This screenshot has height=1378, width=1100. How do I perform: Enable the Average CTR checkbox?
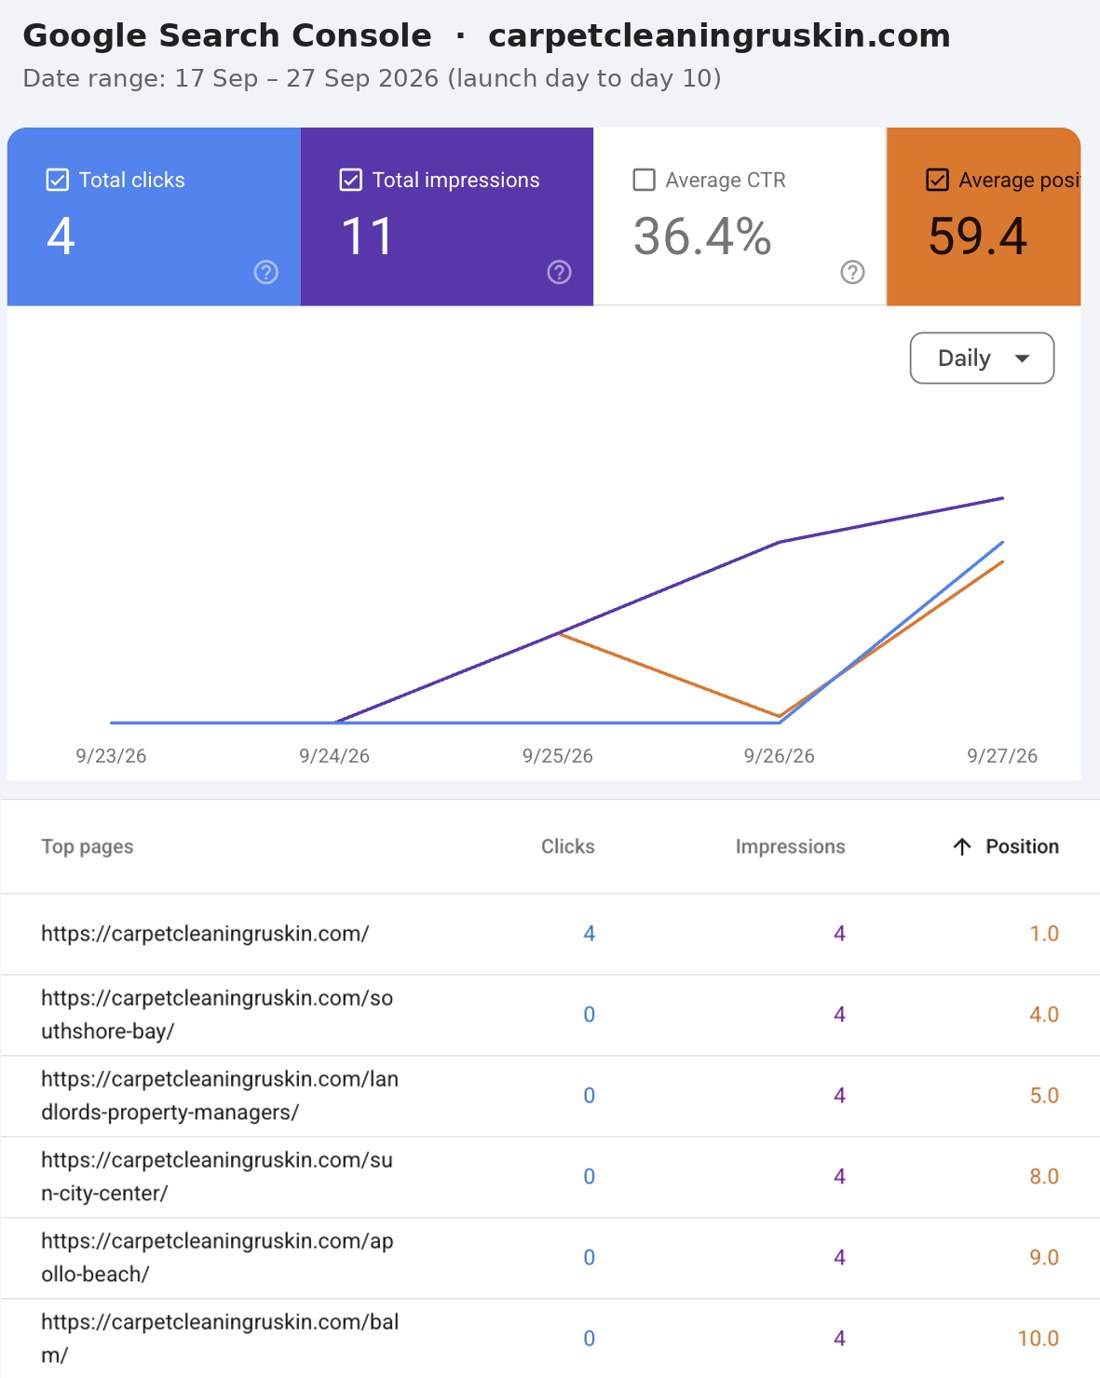click(x=644, y=180)
